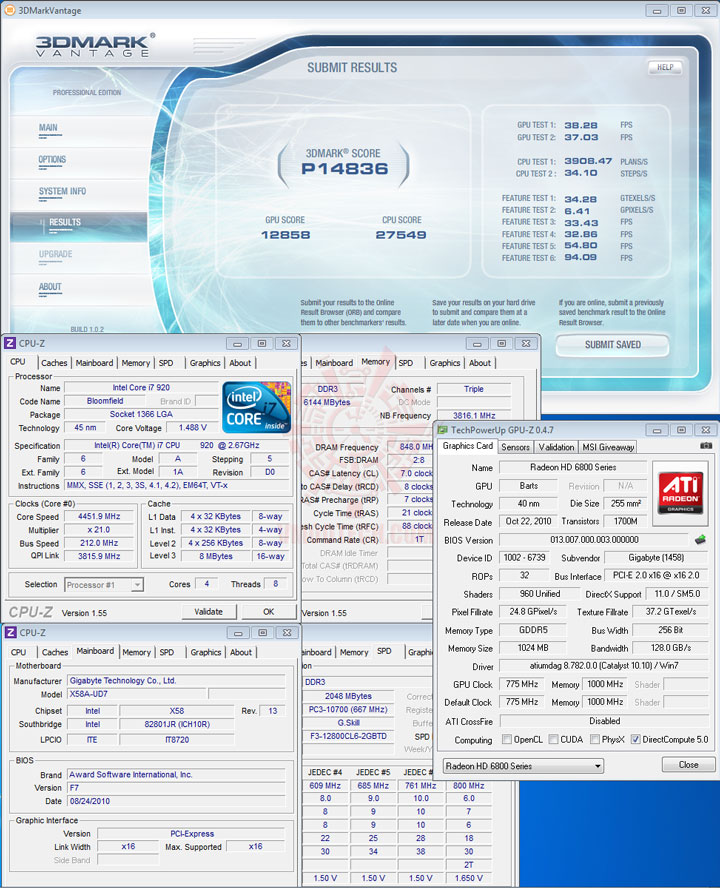Click the GPU TEST 1 value 38.28

[x=581, y=125]
